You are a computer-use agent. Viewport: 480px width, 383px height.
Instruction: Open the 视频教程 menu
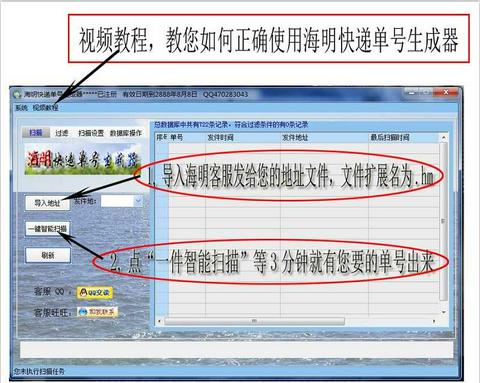[x=45, y=108]
